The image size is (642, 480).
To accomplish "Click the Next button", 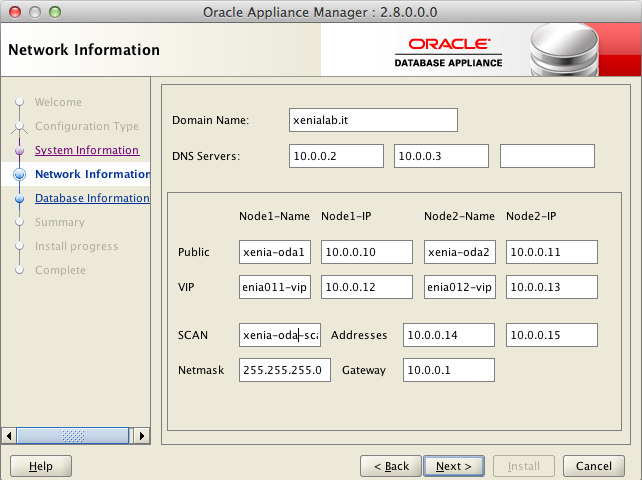I will (454, 466).
